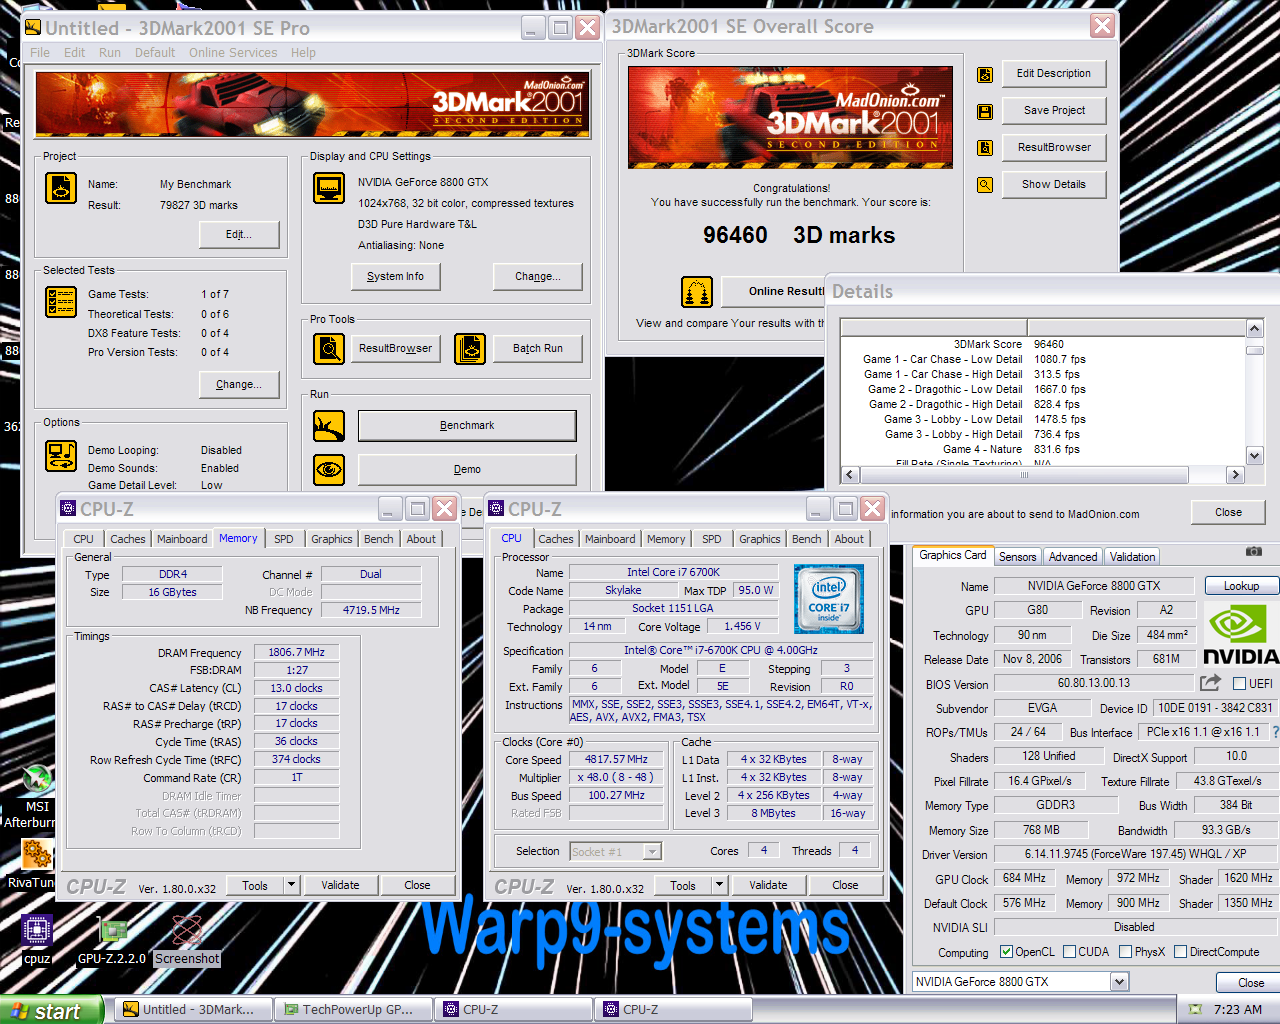
Task: Click the System Info button
Action: click(x=396, y=277)
